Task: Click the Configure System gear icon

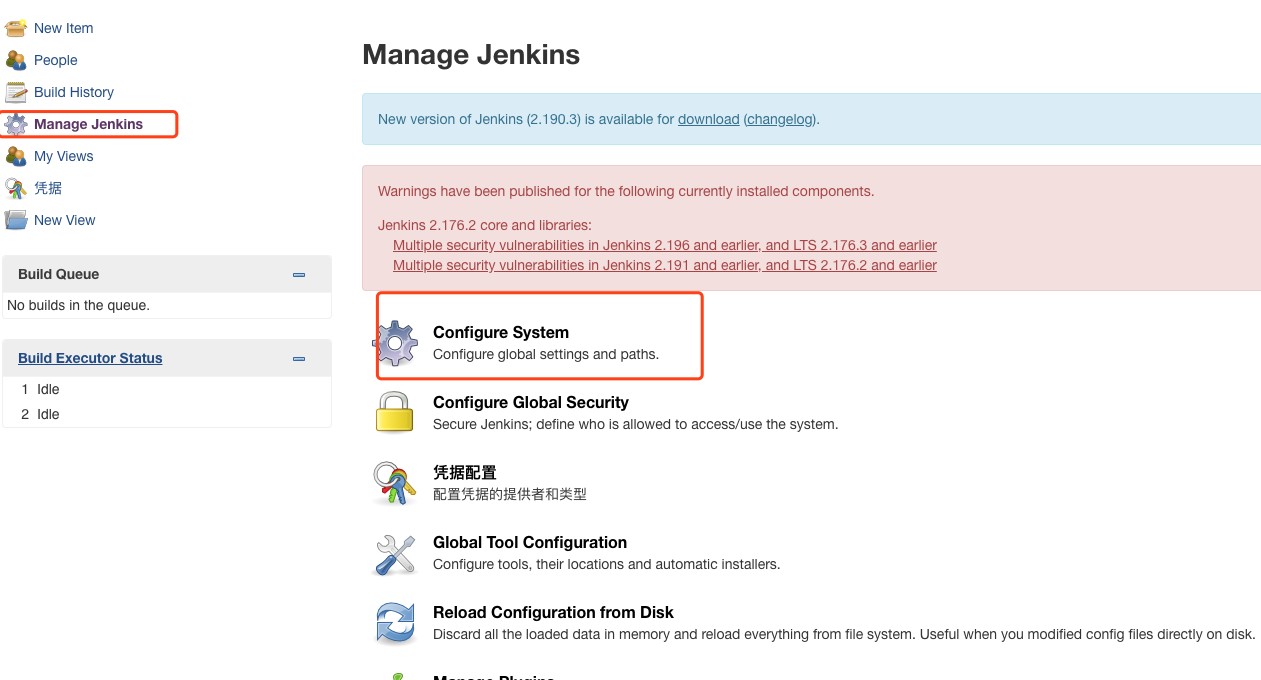Action: click(396, 343)
